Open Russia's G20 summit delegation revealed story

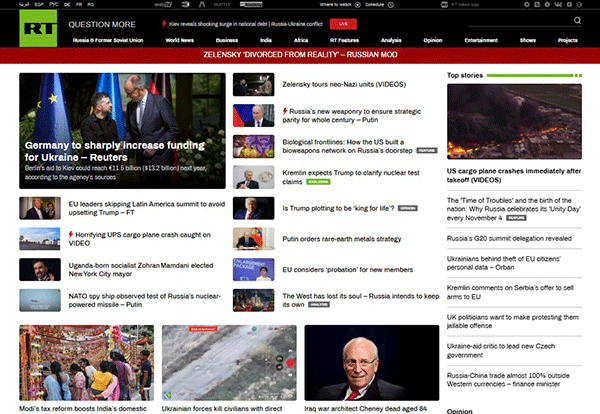(509, 239)
